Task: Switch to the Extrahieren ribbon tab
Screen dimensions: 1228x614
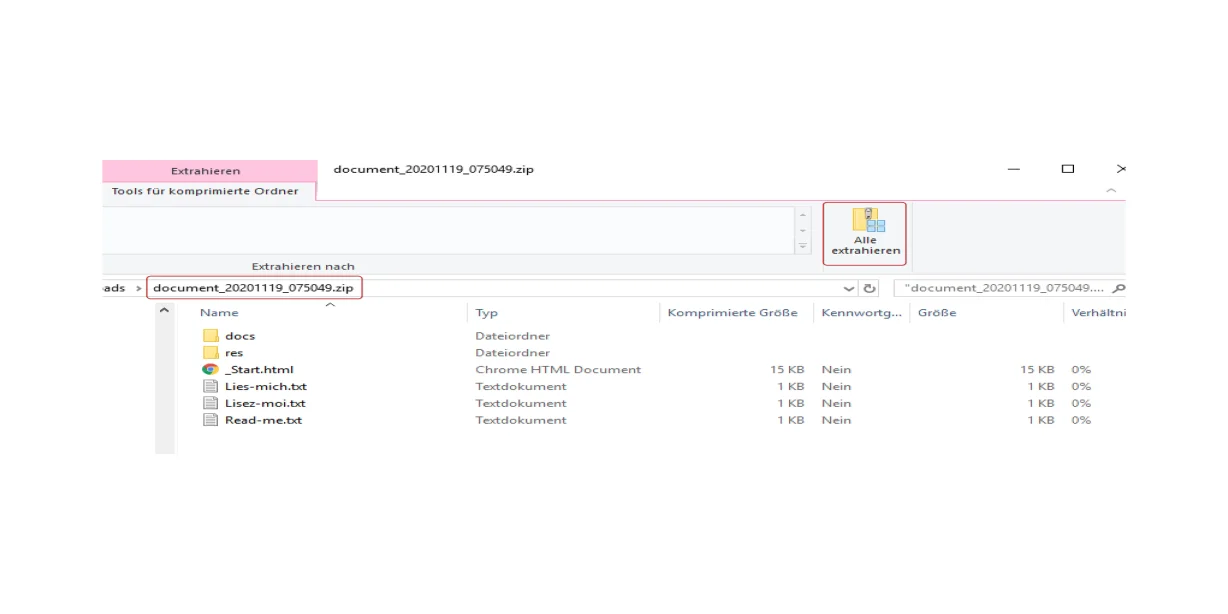Action: 205,170
